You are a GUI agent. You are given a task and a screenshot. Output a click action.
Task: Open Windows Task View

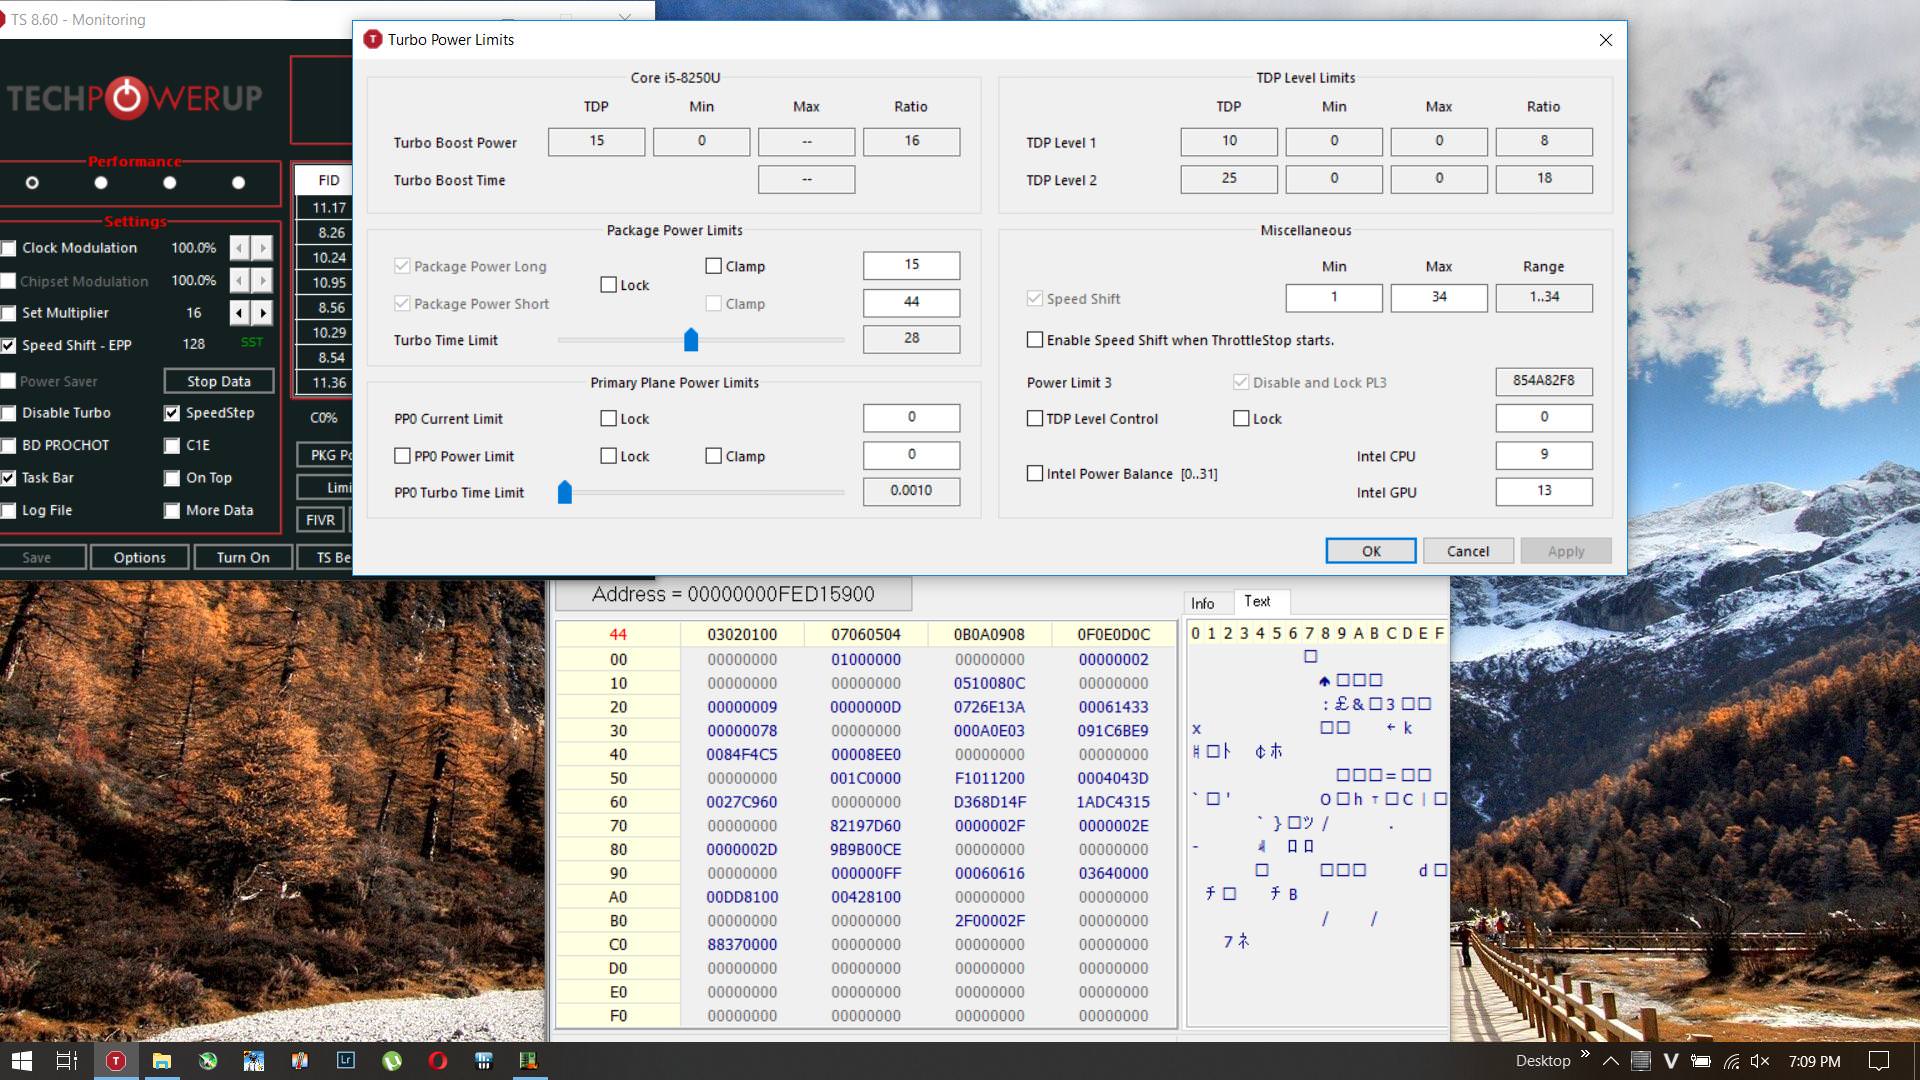coord(67,1061)
